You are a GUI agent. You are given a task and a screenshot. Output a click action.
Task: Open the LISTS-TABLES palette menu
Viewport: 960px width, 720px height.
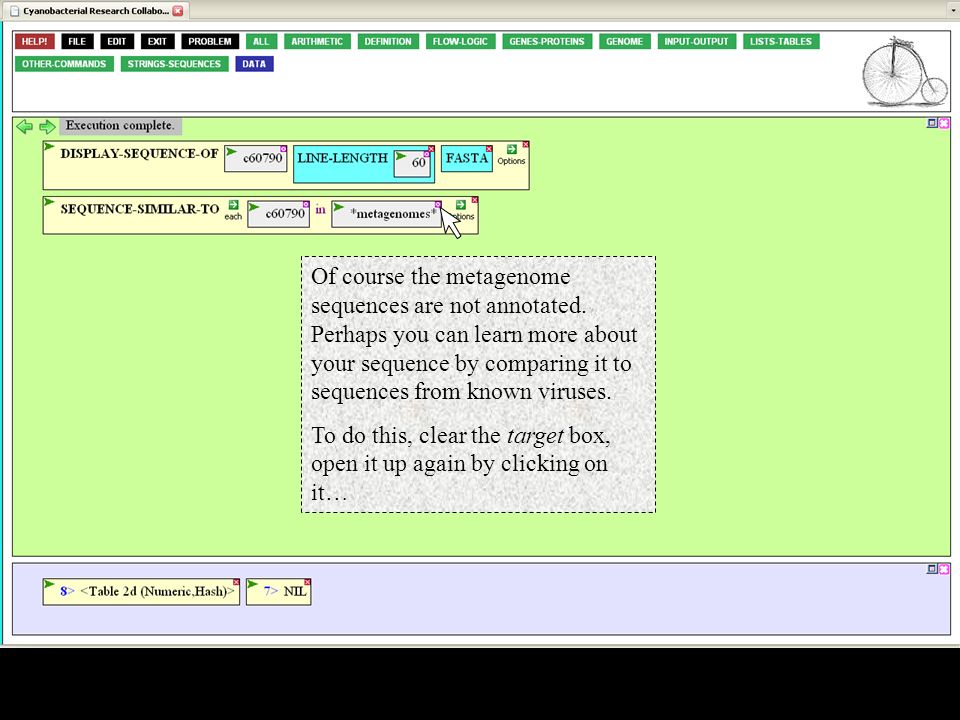(x=781, y=42)
